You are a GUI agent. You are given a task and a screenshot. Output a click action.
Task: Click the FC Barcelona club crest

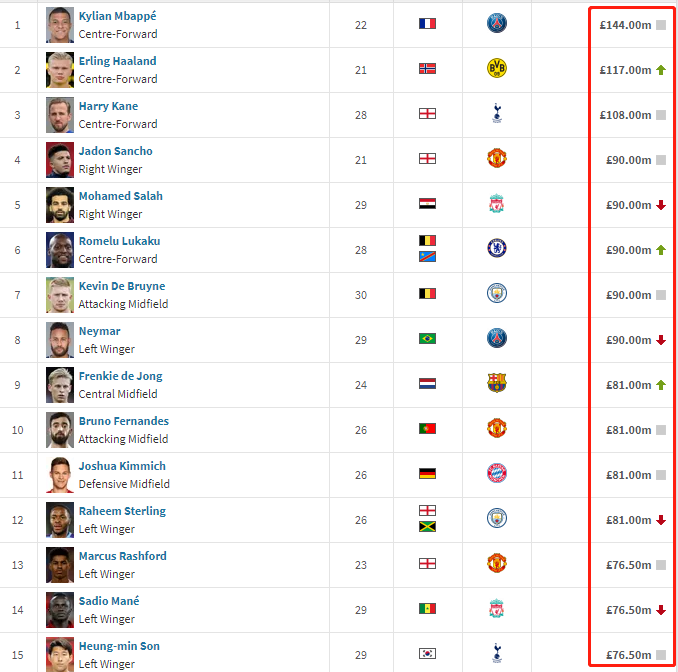[x=496, y=383]
